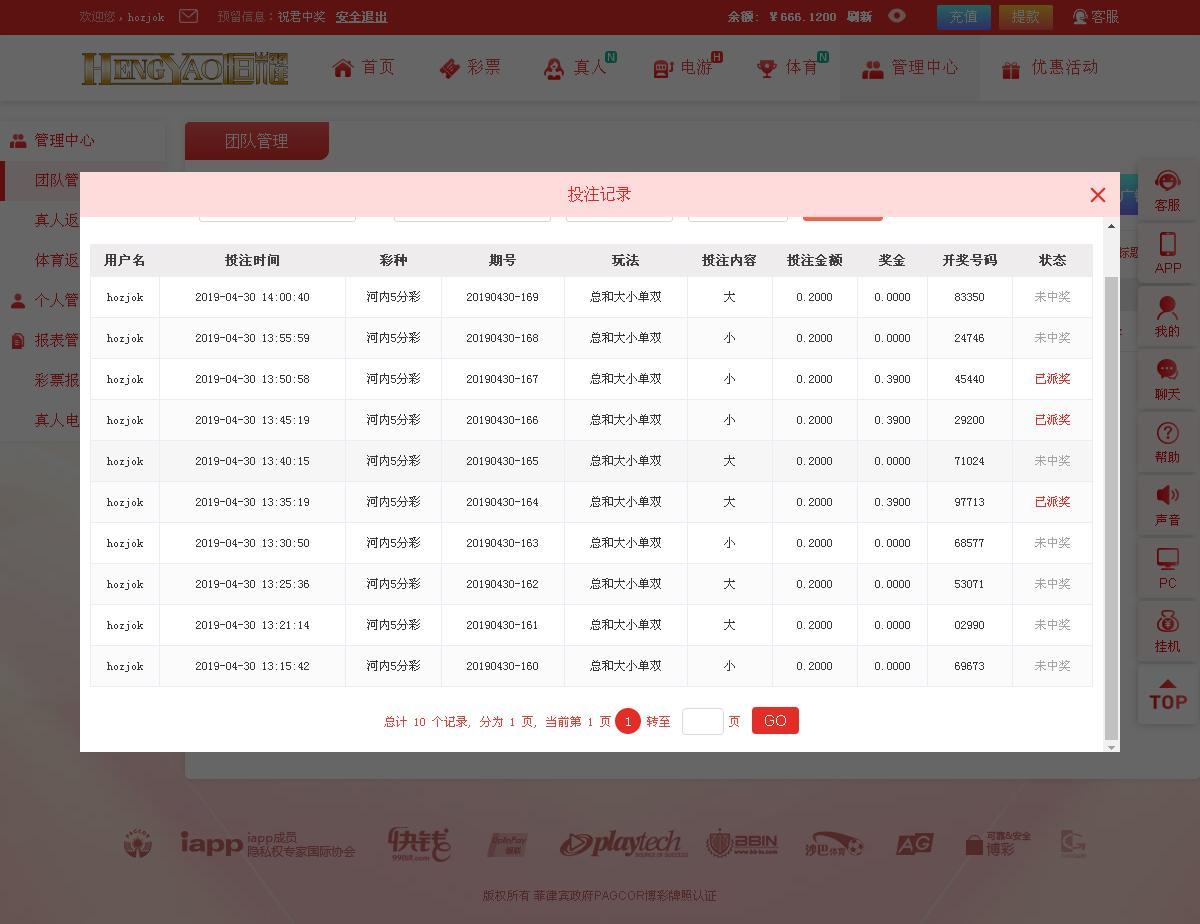
Task: Click the 快钱 footer logo
Action: point(420,844)
